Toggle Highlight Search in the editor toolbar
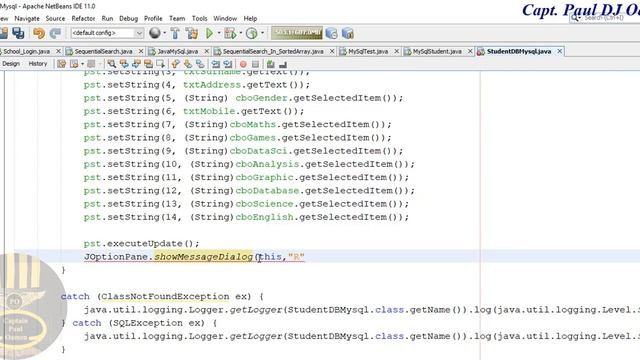The width and height of the screenshot is (640, 360). pos(148,64)
